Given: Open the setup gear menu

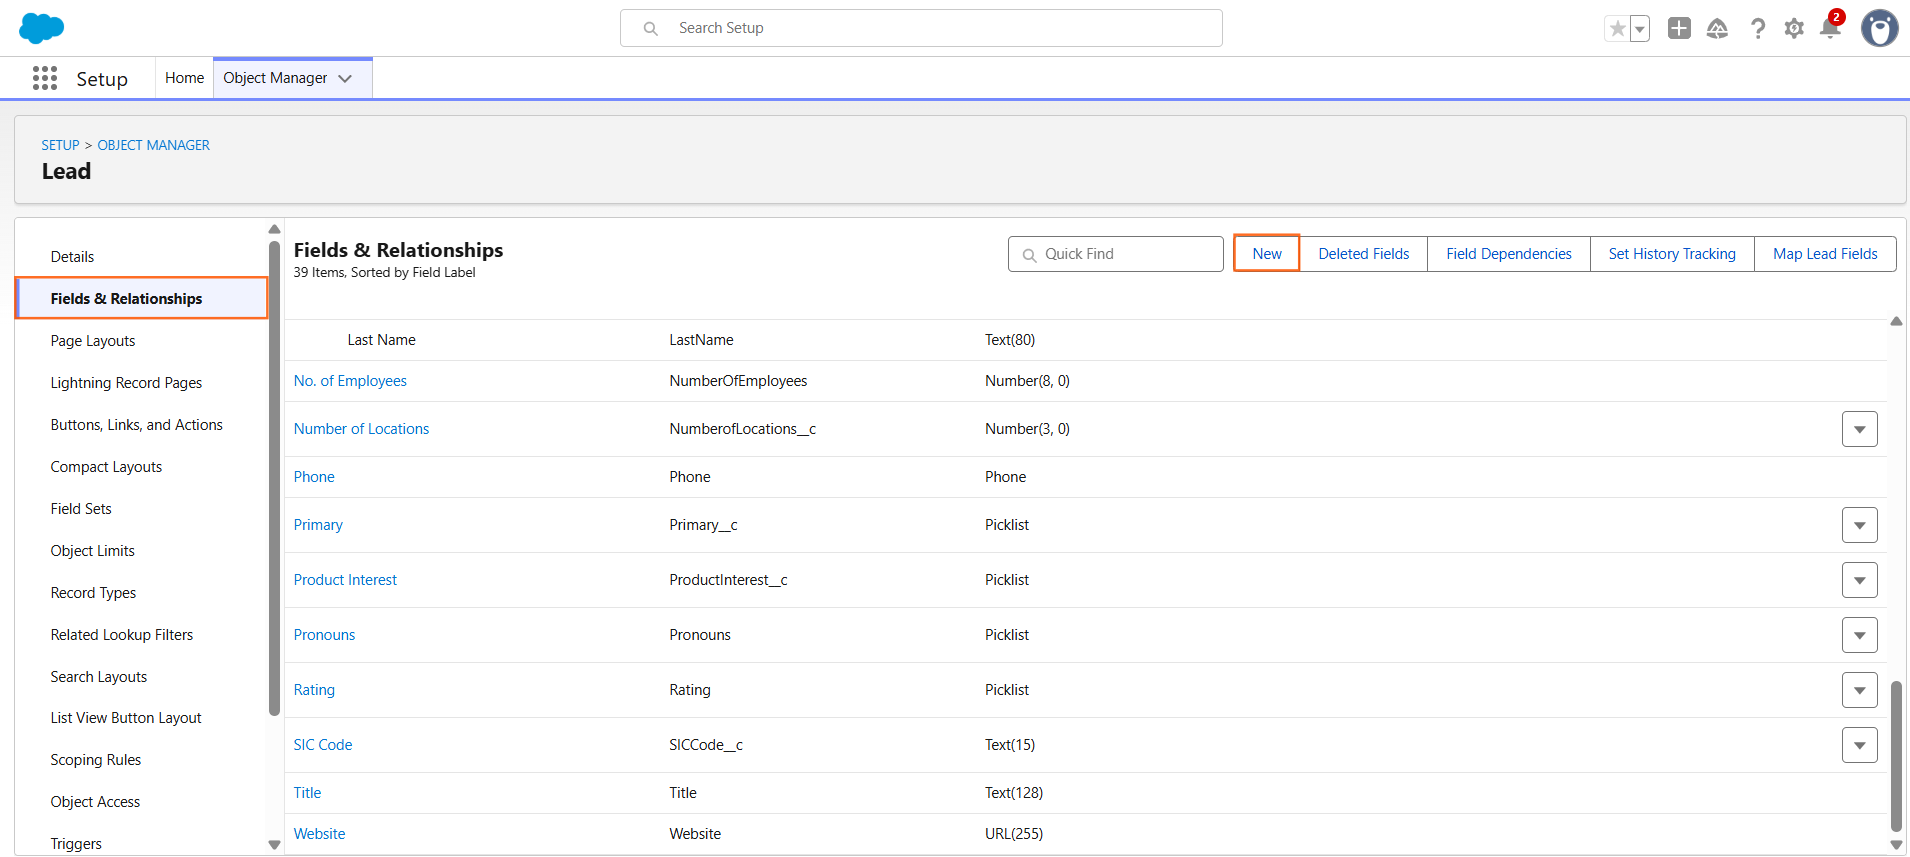Looking at the screenshot, I should pos(1794,28).
